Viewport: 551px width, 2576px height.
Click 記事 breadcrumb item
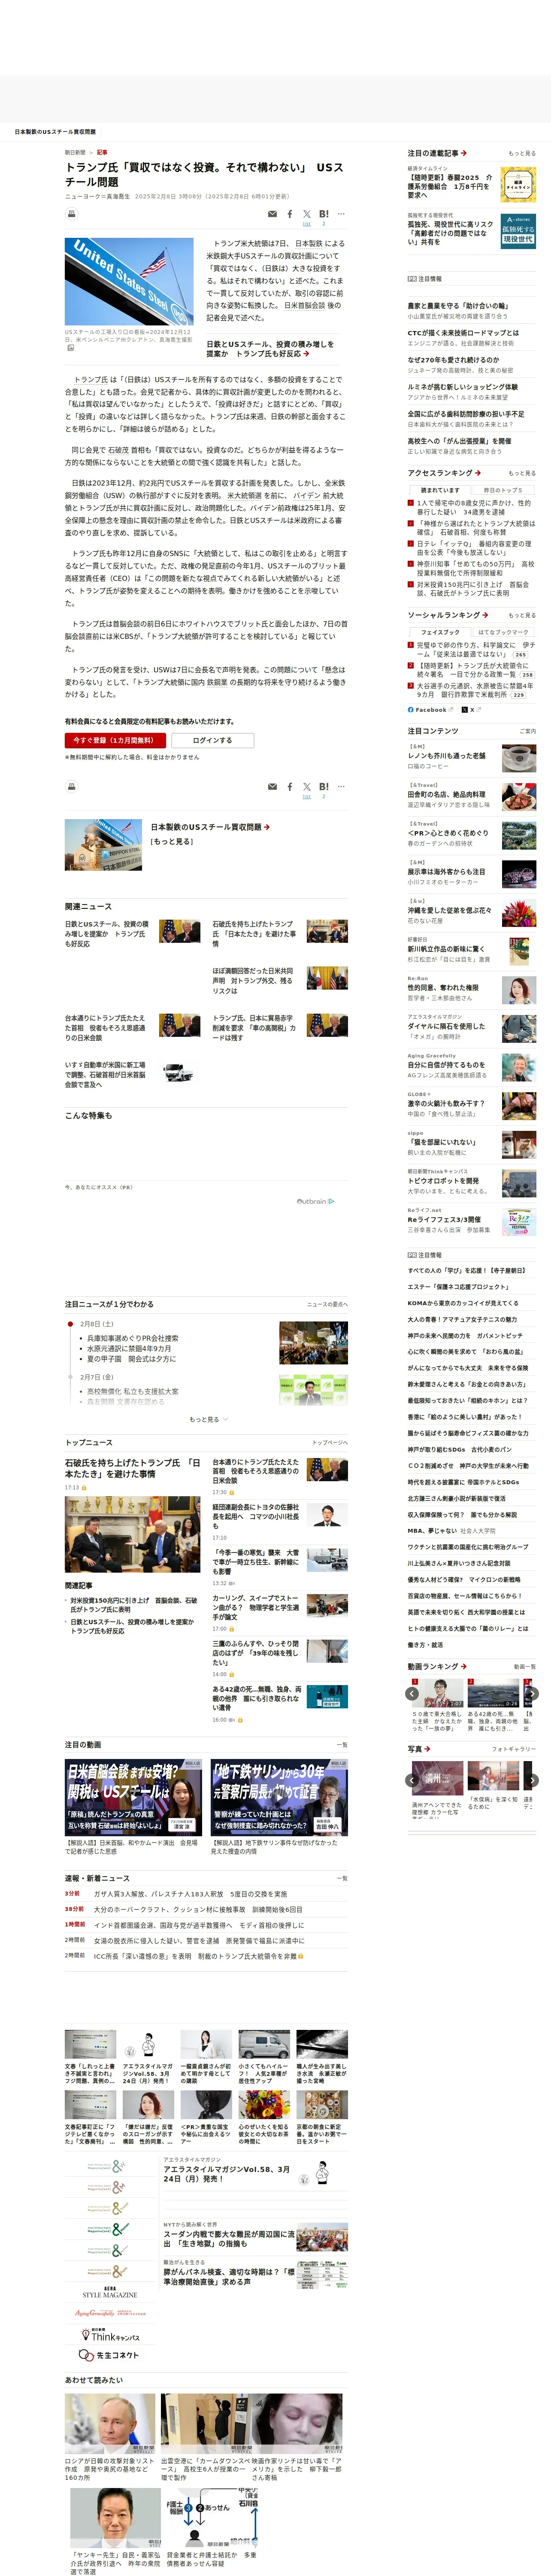point(102,153)
